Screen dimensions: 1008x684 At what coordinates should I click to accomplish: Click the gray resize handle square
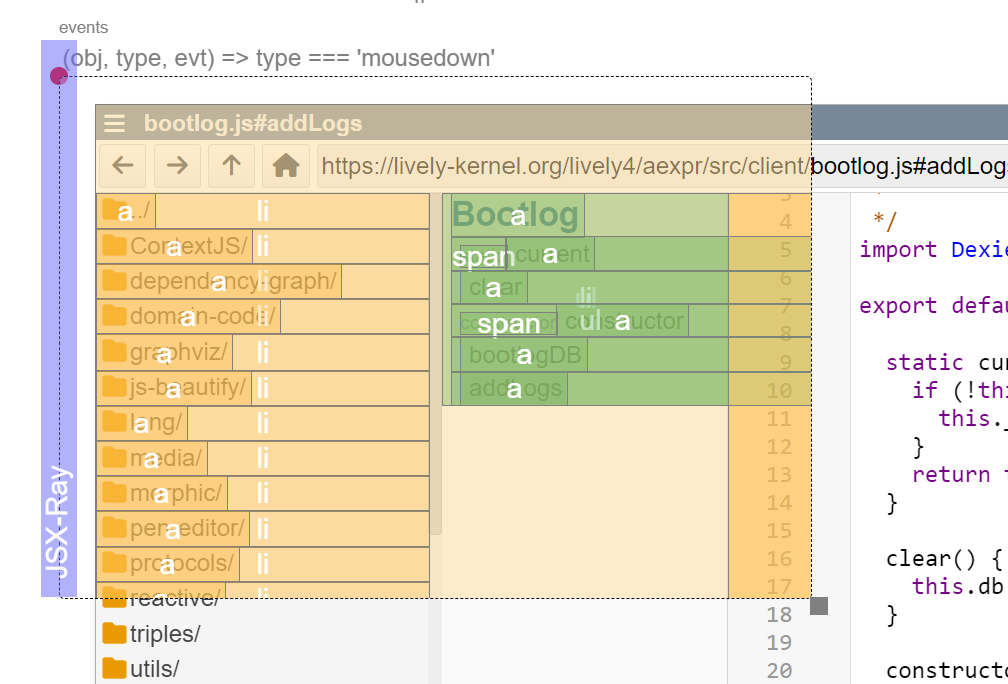tap(819, 606)
